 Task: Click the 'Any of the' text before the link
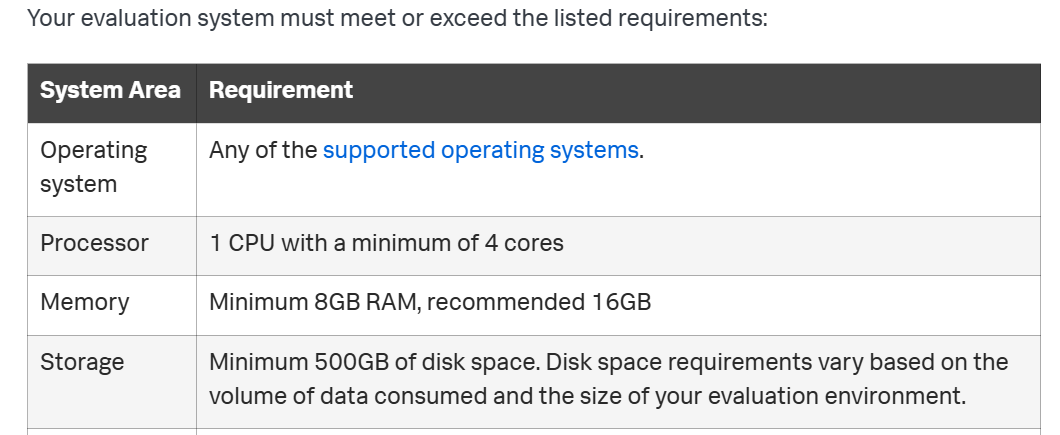[263, 150]
